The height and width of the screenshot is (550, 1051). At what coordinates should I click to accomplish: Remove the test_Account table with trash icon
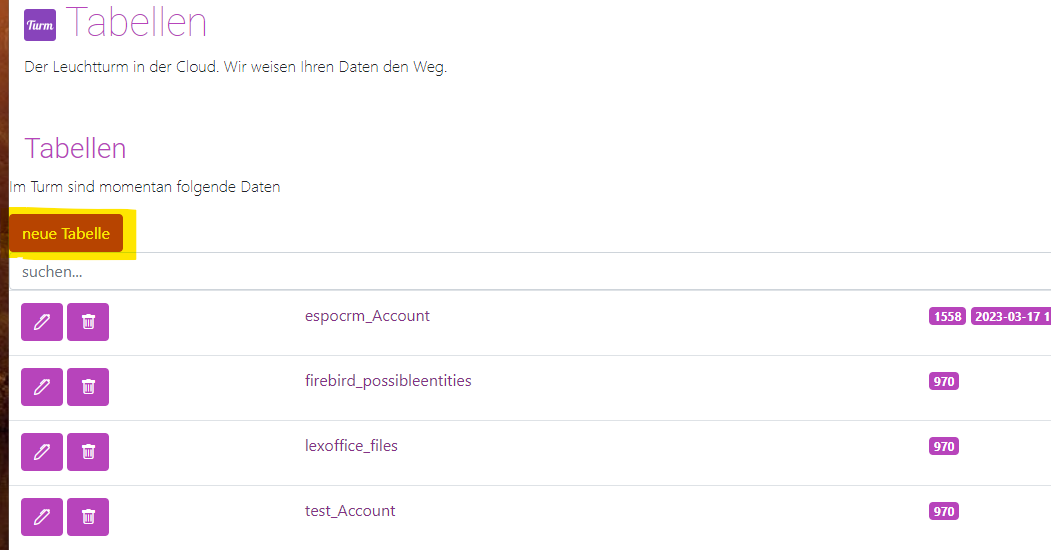(88, 517)
